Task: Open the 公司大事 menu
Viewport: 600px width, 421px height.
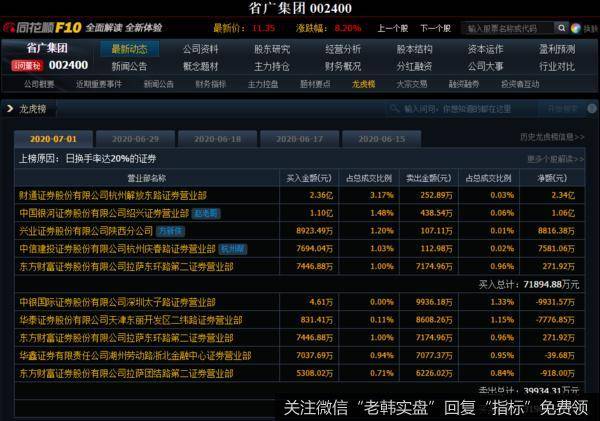Action: (485, 66)
